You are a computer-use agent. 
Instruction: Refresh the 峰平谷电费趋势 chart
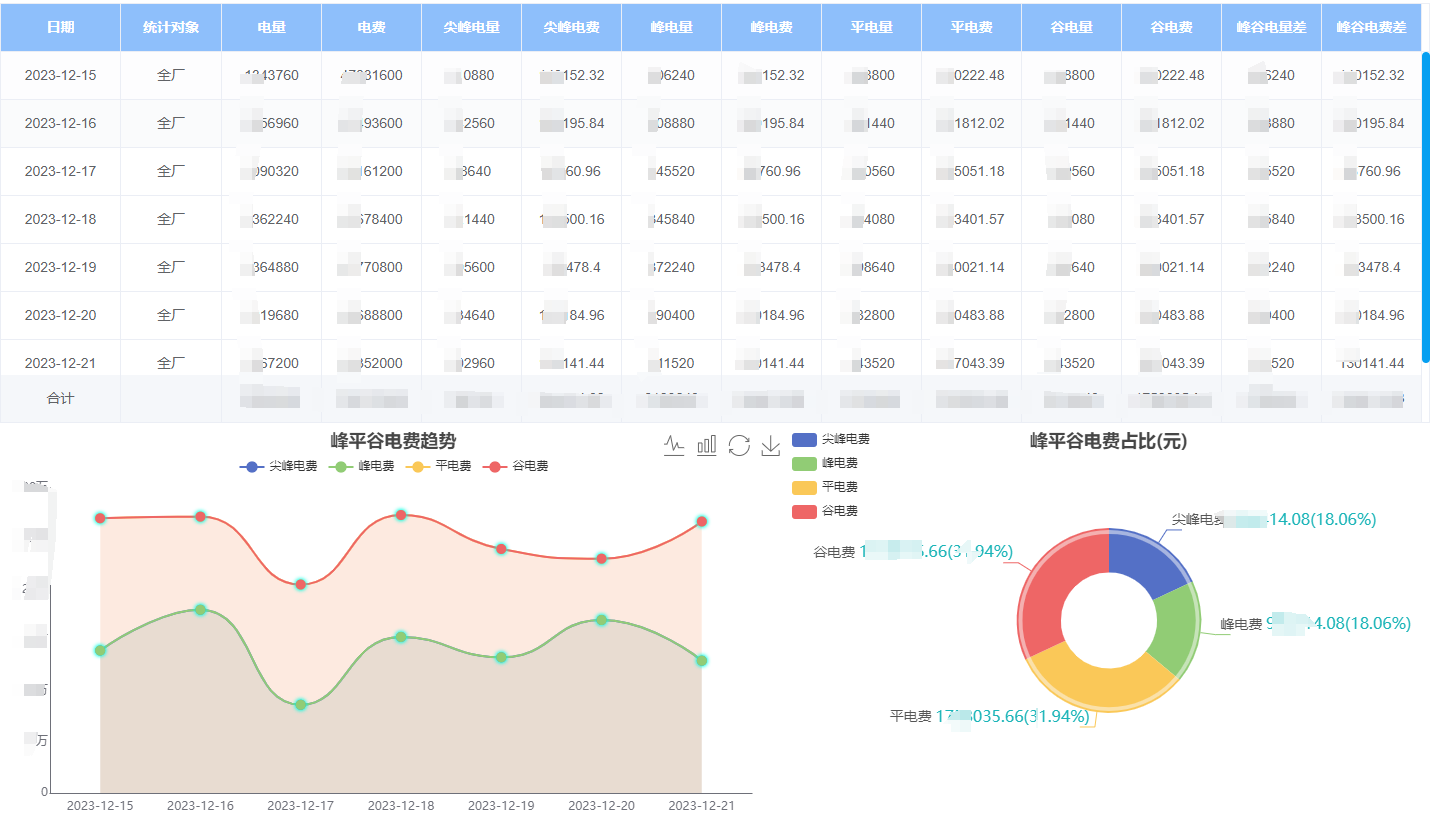click(739, 446)
